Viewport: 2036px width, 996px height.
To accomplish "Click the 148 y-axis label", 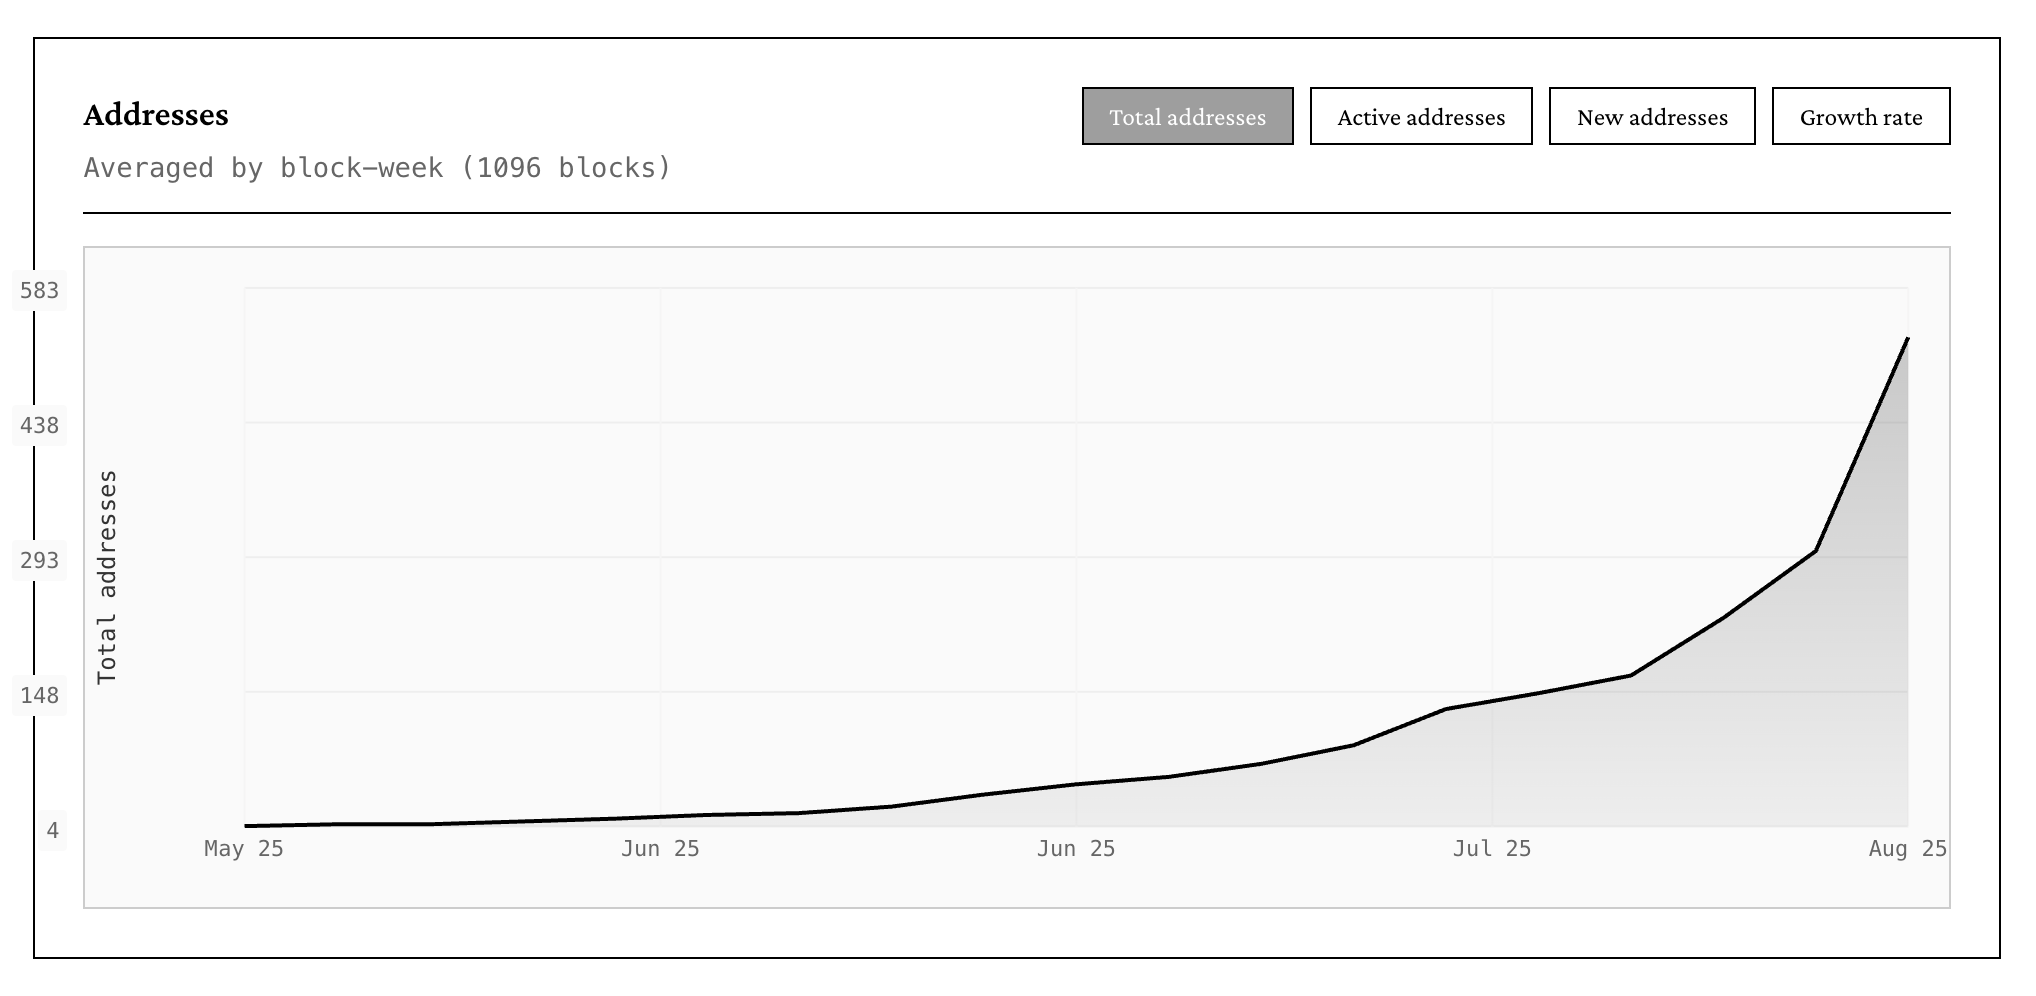I will 40,696.
